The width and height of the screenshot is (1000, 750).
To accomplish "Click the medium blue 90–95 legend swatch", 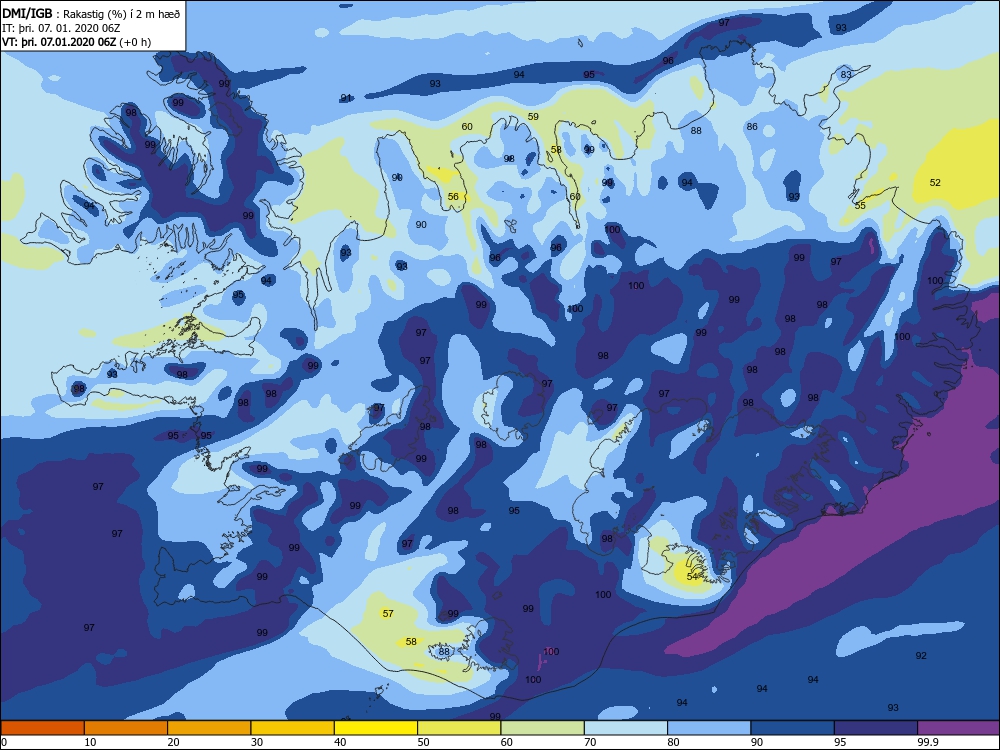I will [x=793, y=728].
